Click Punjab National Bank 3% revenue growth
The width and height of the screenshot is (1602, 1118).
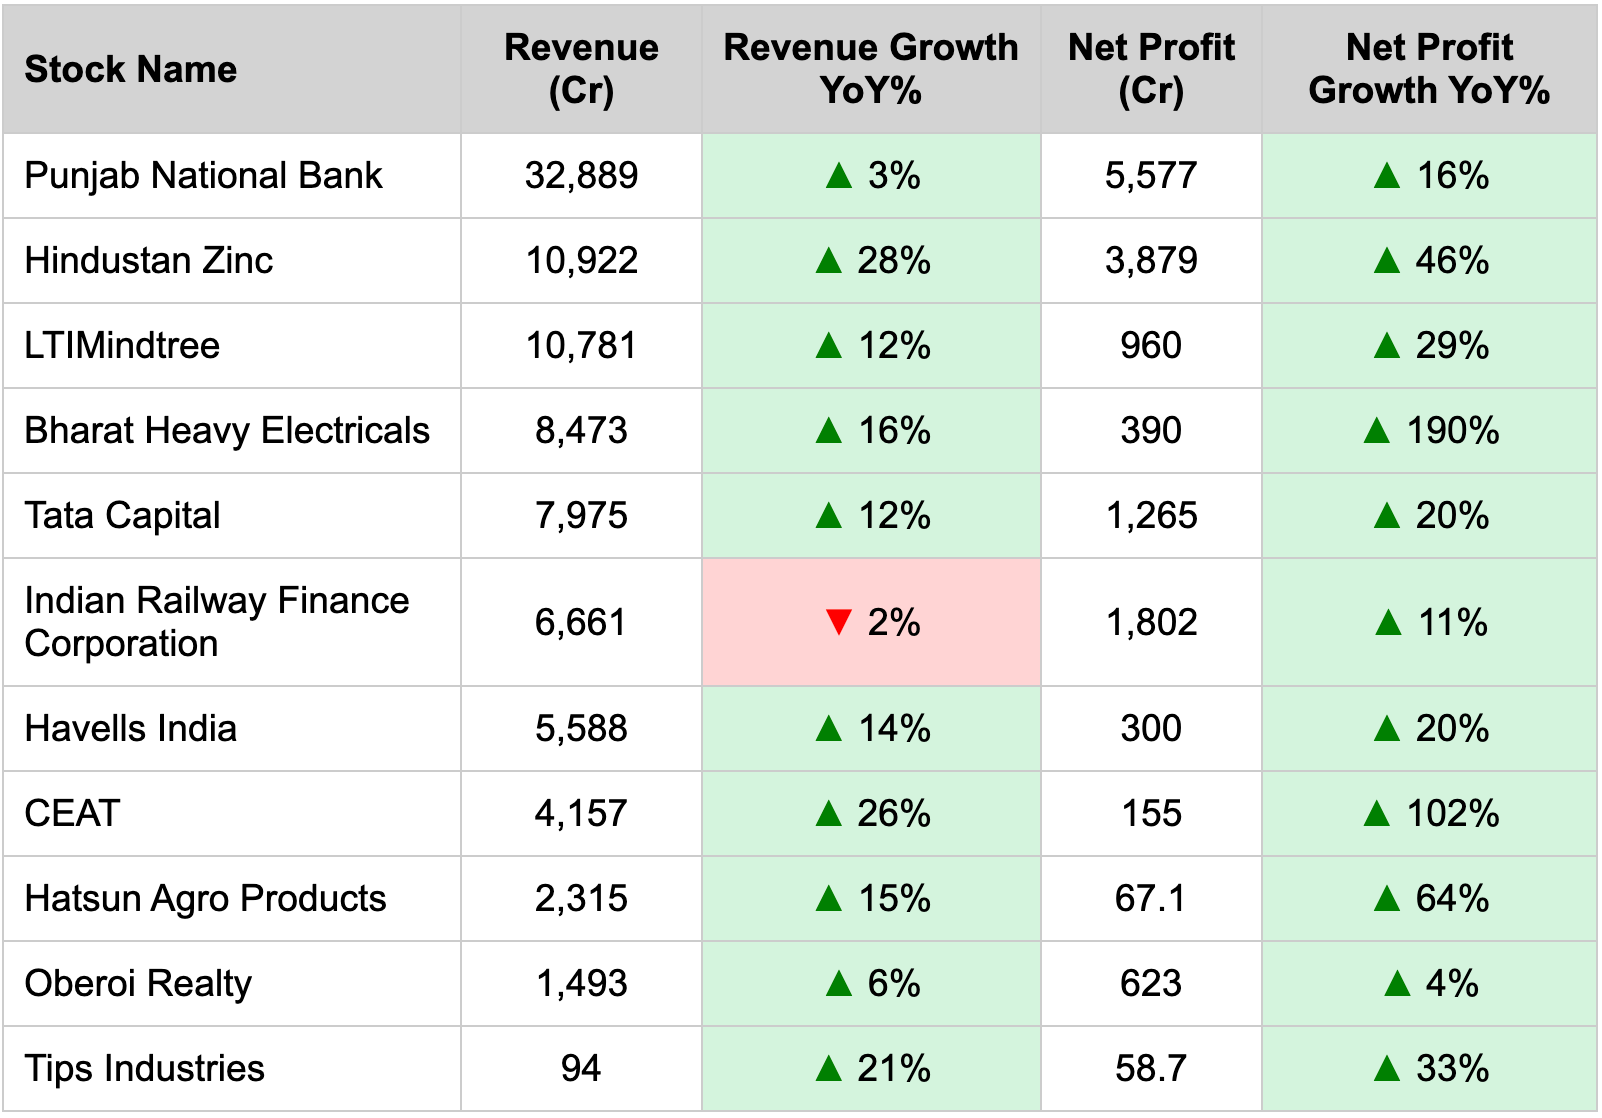(871, 176)
